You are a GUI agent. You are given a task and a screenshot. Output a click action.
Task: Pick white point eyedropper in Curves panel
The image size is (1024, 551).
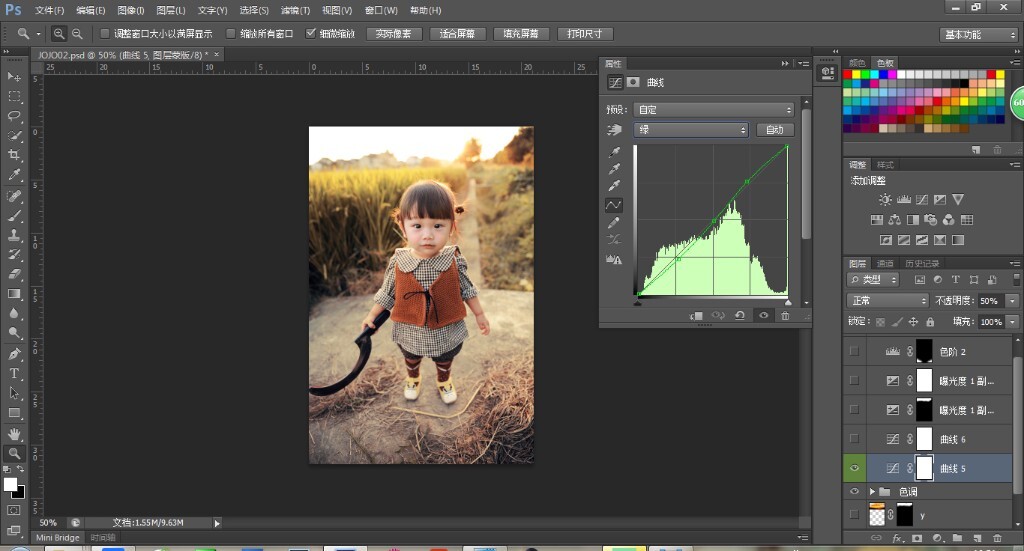[614, 186]
